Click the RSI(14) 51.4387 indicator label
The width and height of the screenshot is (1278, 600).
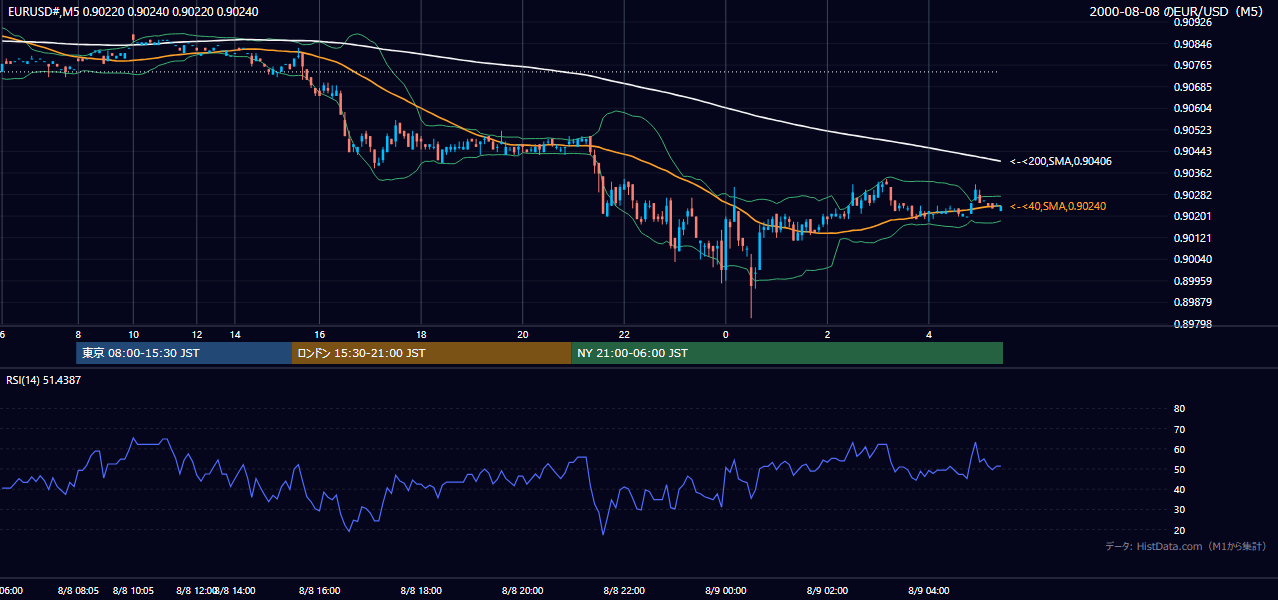[44, 380]
